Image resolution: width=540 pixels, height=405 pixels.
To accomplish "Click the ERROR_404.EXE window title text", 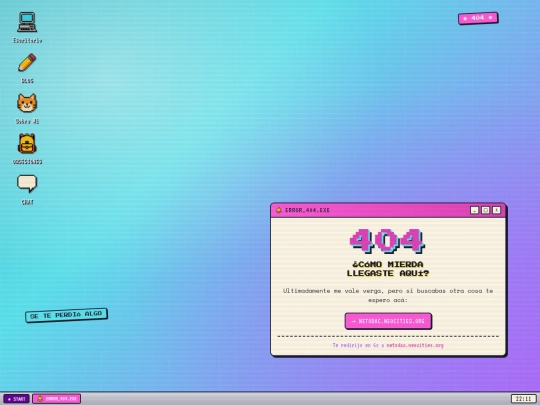I will pyautogui.click(x=307, y=210).
